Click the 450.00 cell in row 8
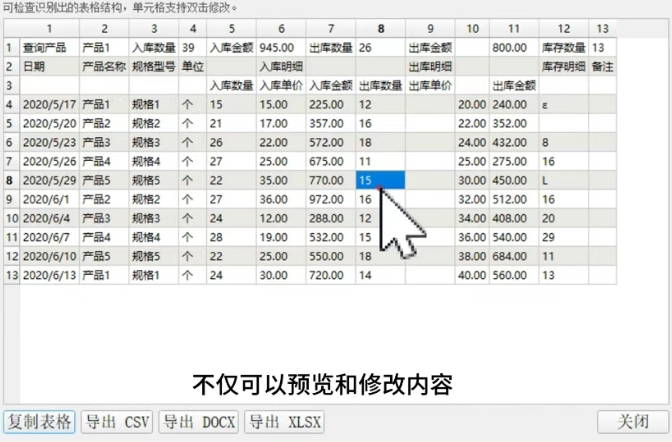672x442 pixels. pos(514,180)
